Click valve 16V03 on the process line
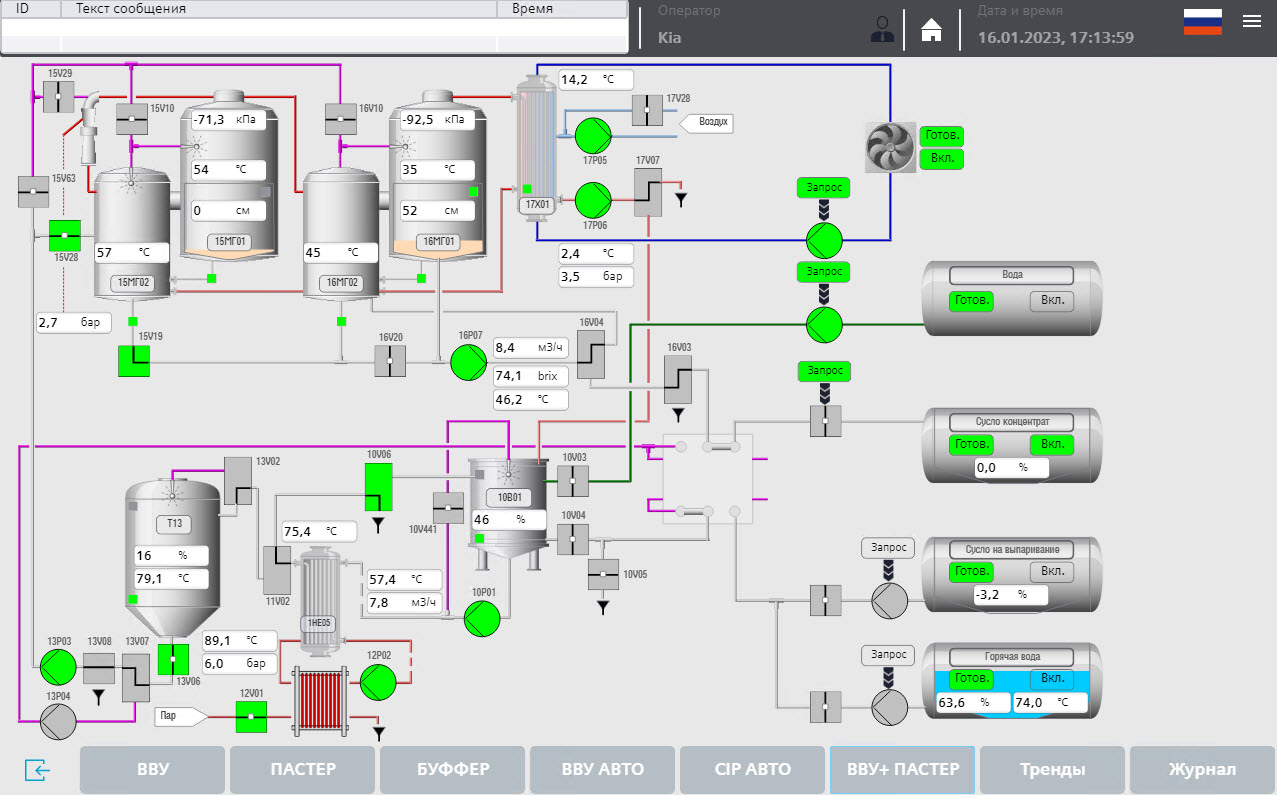Image resolution: width=1277 pixels, height=795 pixels. pyautogui.click(x=677, y=378)
